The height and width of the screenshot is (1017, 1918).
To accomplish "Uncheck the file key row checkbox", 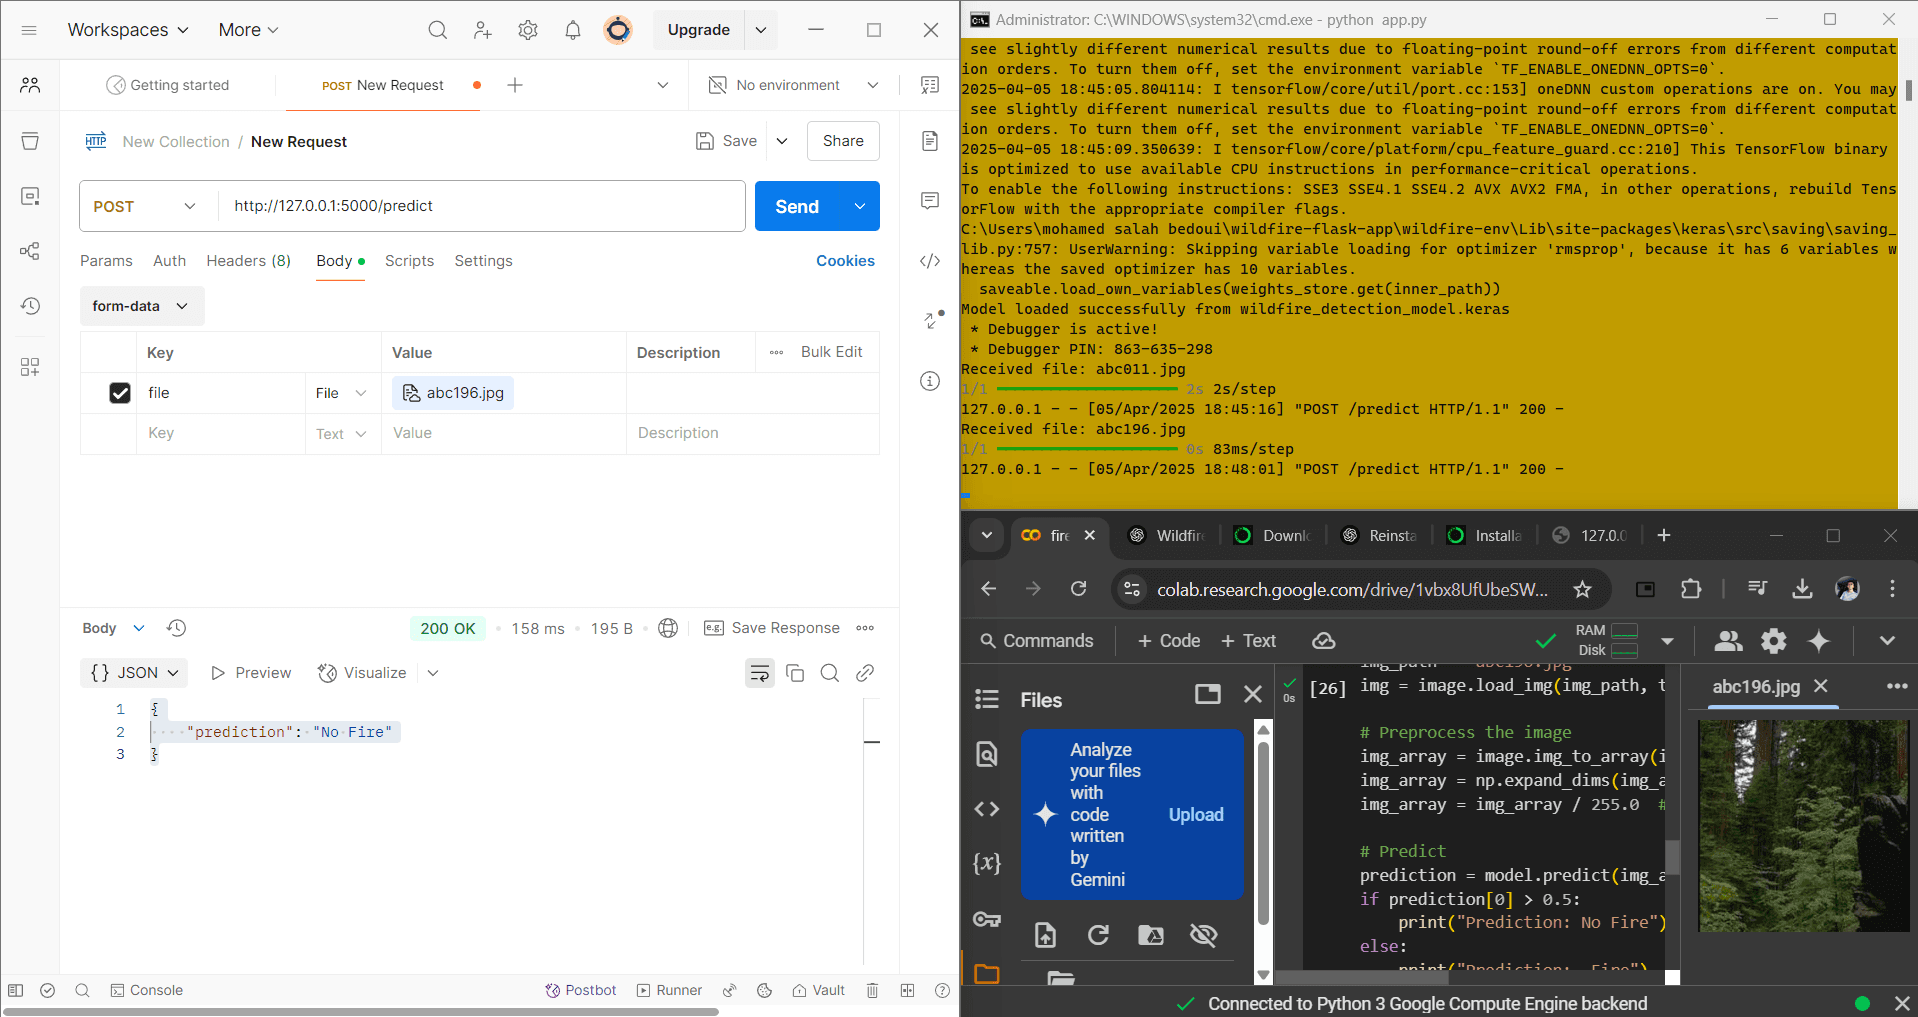I will click(x=120, y=393).
